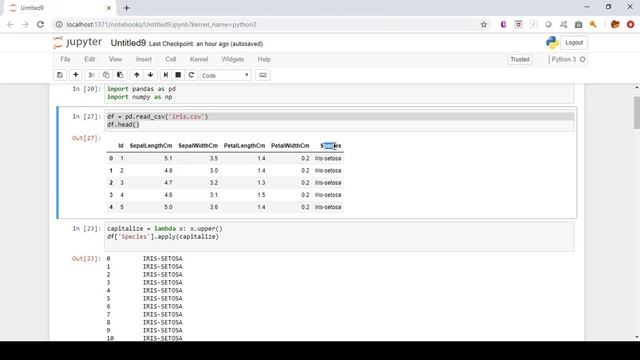The image size is (640, 360).
Task: View site information icon in address bar
Action: [59, 24]
